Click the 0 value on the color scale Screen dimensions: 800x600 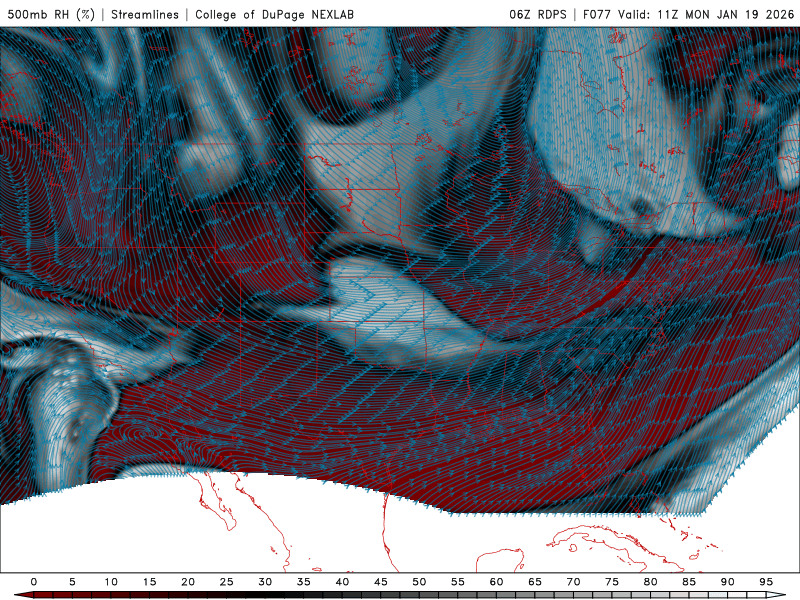click(x=34, y=582)
